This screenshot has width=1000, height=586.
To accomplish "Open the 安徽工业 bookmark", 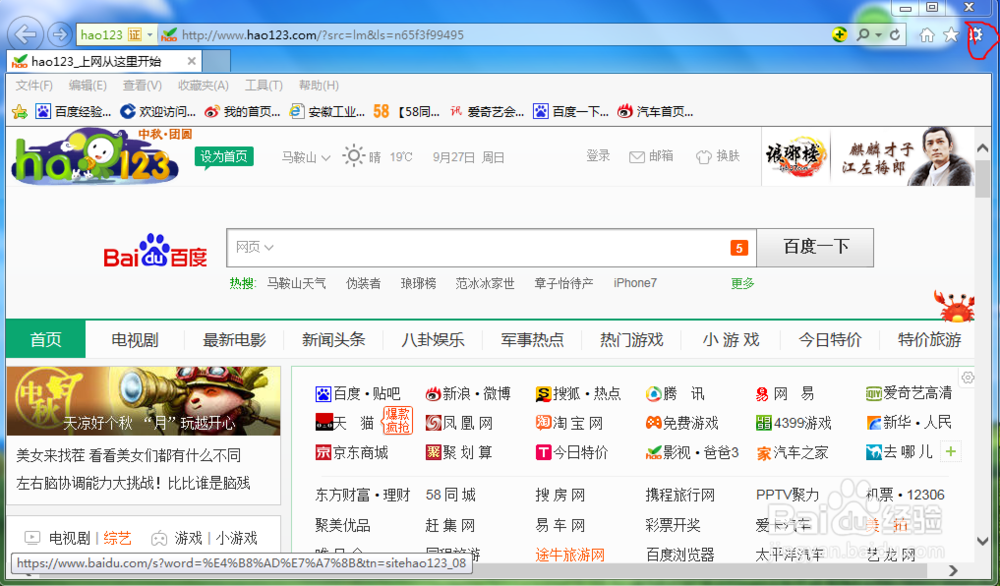I will 327,112.
